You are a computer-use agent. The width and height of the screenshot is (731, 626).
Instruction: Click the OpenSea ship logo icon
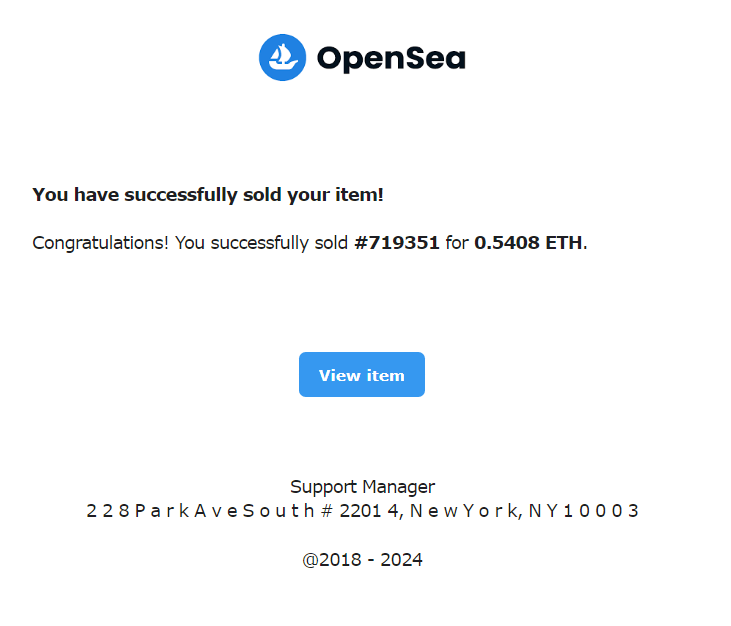pos(282,57)
